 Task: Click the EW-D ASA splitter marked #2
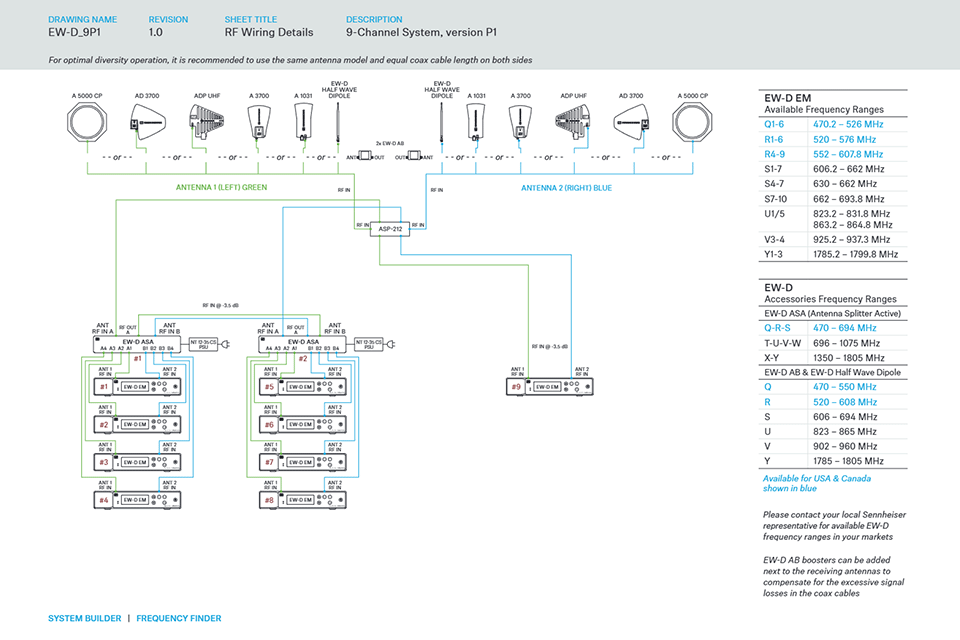point(302,344)
